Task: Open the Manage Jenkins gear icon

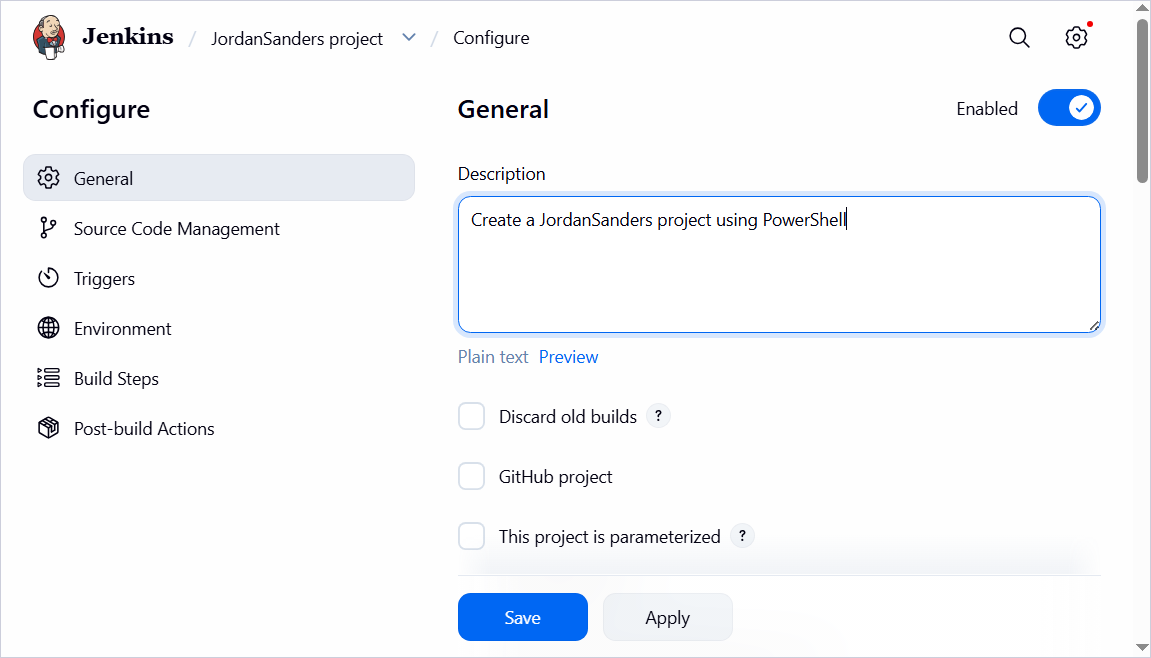Action: (1076, 37)
